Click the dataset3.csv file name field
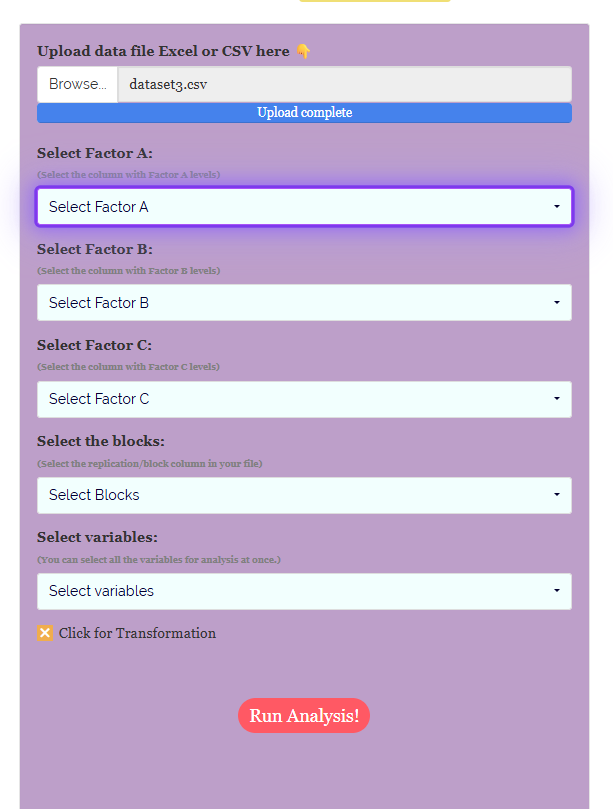 point(345,84)
